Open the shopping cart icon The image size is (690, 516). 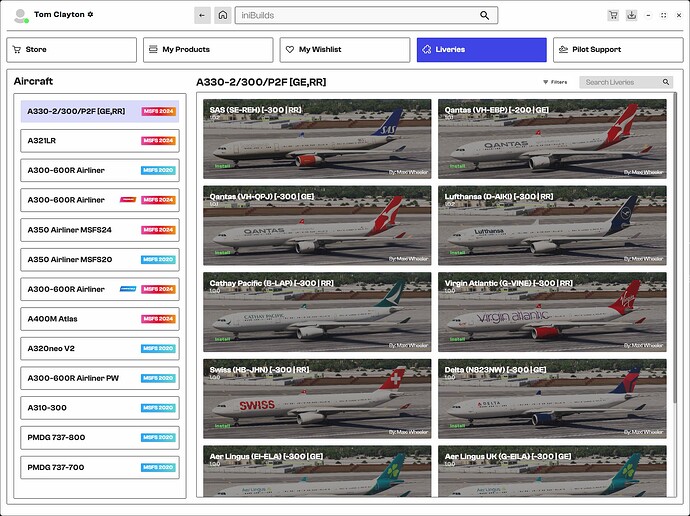tap(613, 15)
